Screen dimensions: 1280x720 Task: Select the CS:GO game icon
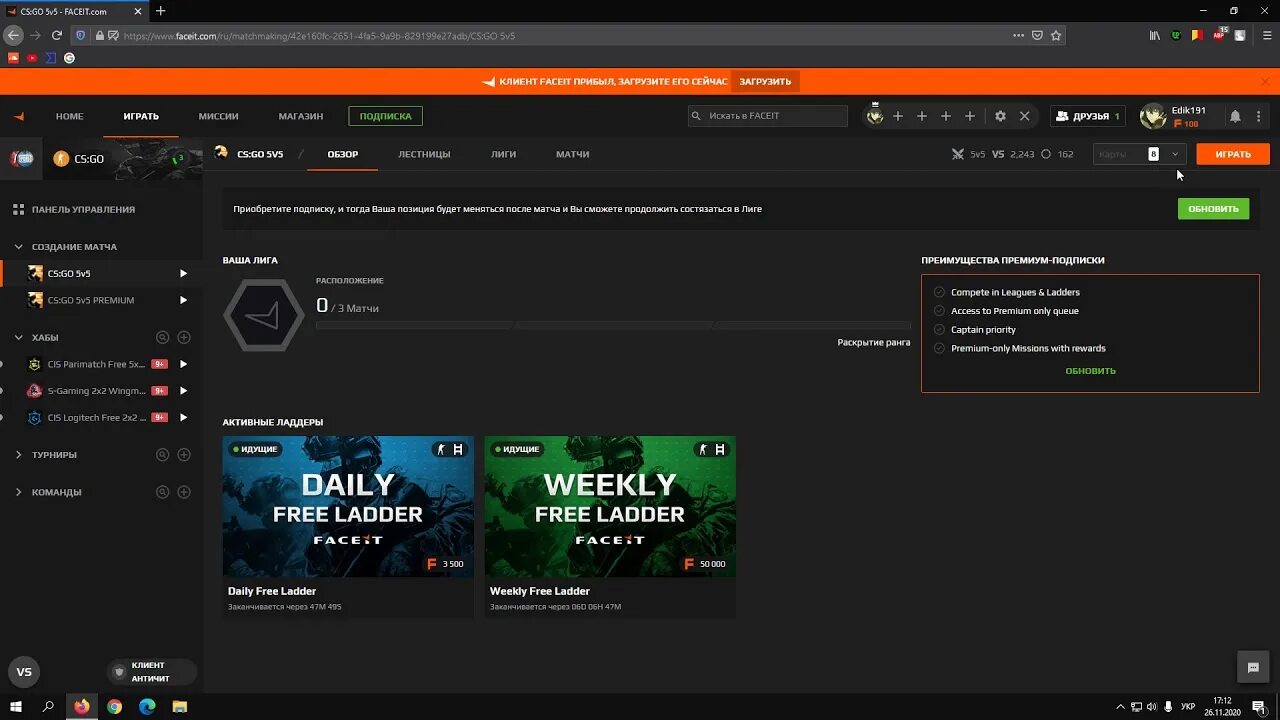(x=61, y=158)
